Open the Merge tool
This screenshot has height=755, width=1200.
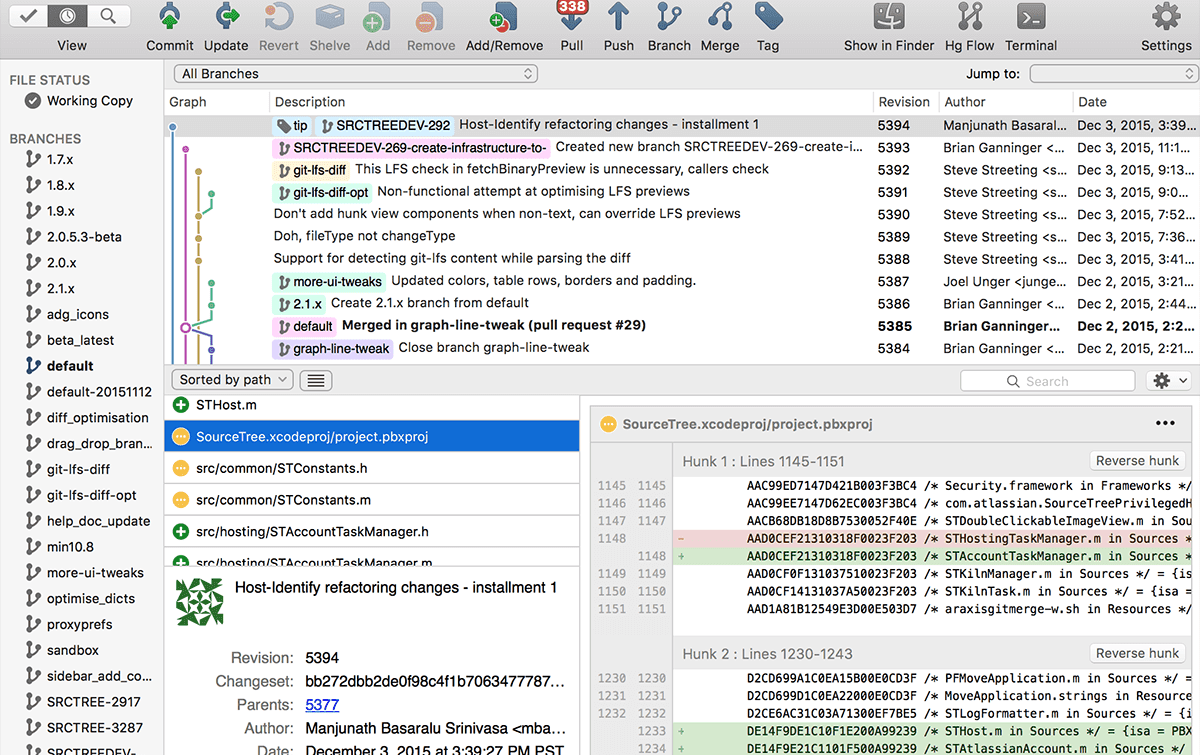[720, 17]
